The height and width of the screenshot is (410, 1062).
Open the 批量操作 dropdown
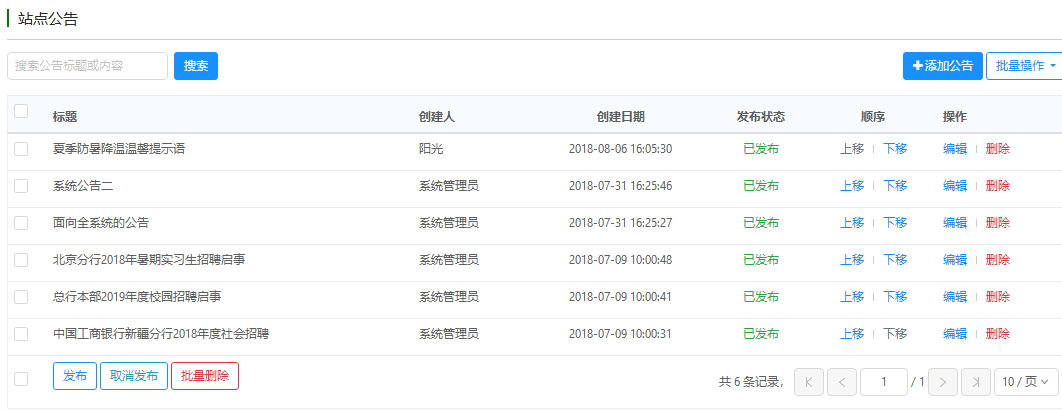pyautogui.click(x=1025, y=66)
